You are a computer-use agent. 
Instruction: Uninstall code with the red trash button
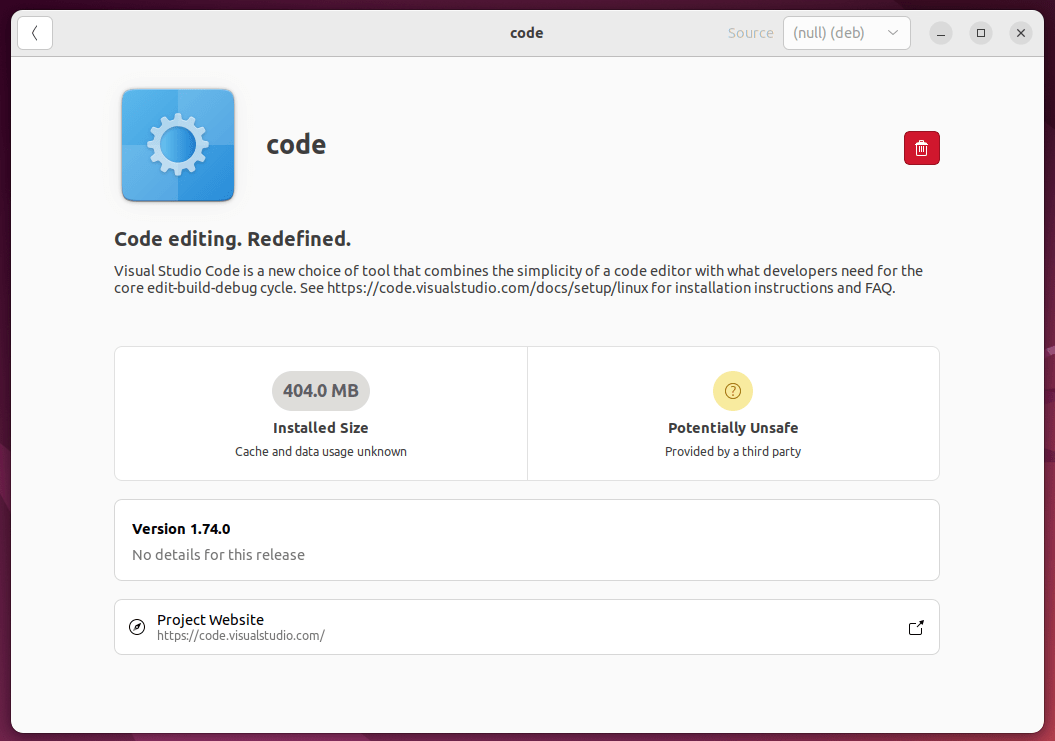point(921,148)
